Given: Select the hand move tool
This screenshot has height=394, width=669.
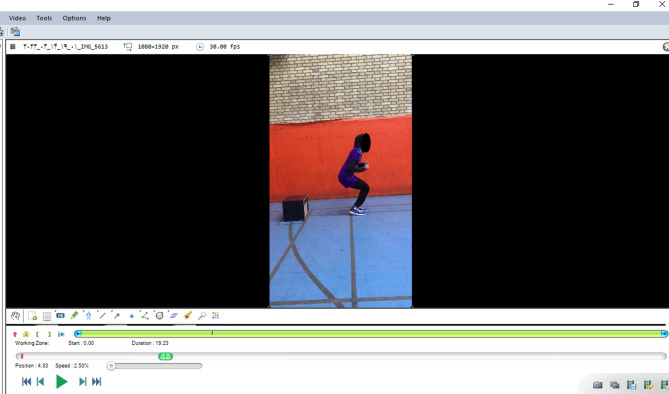Looking at the screenshot, I should pyautogui.click(x=15, y=316).
